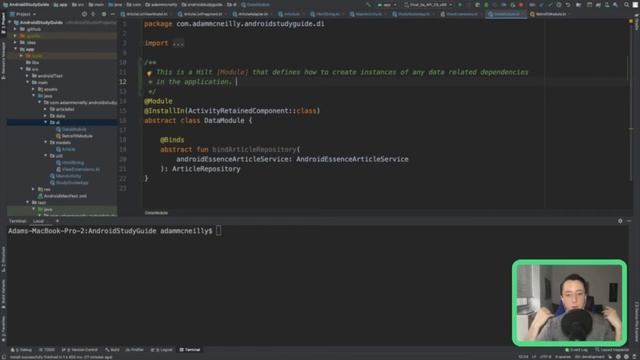The height and width of the screenshot is (360, 640).
Task: Click the @Binds annotation in code
Action: coord(172,140)
